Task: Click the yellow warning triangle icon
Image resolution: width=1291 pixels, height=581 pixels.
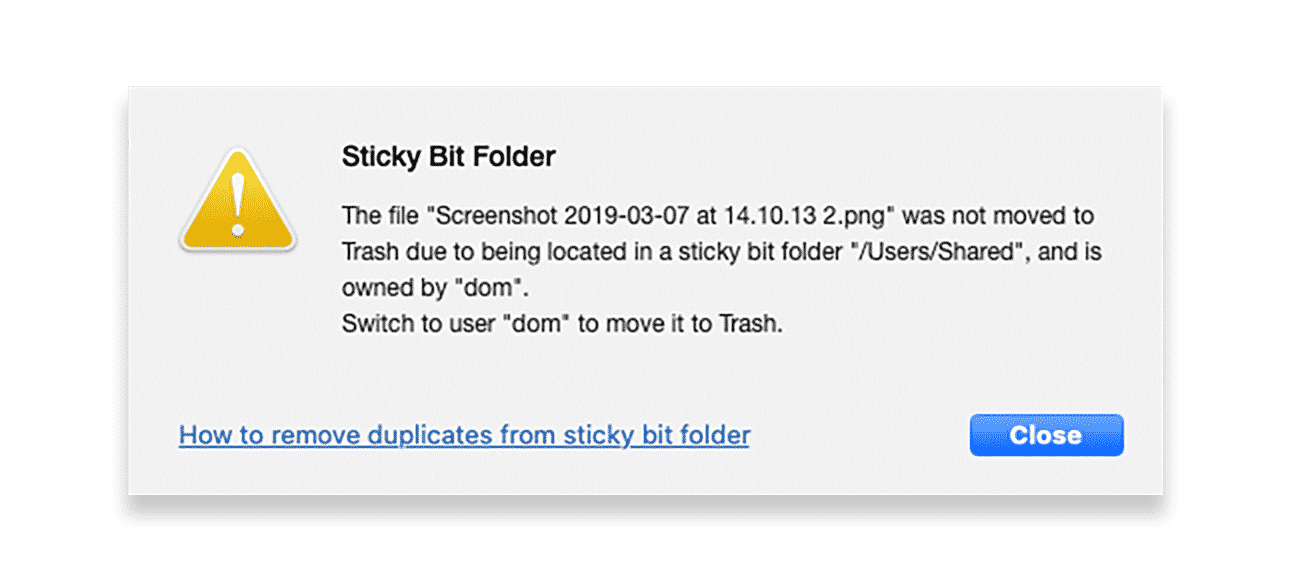Action: click(237, 200)
